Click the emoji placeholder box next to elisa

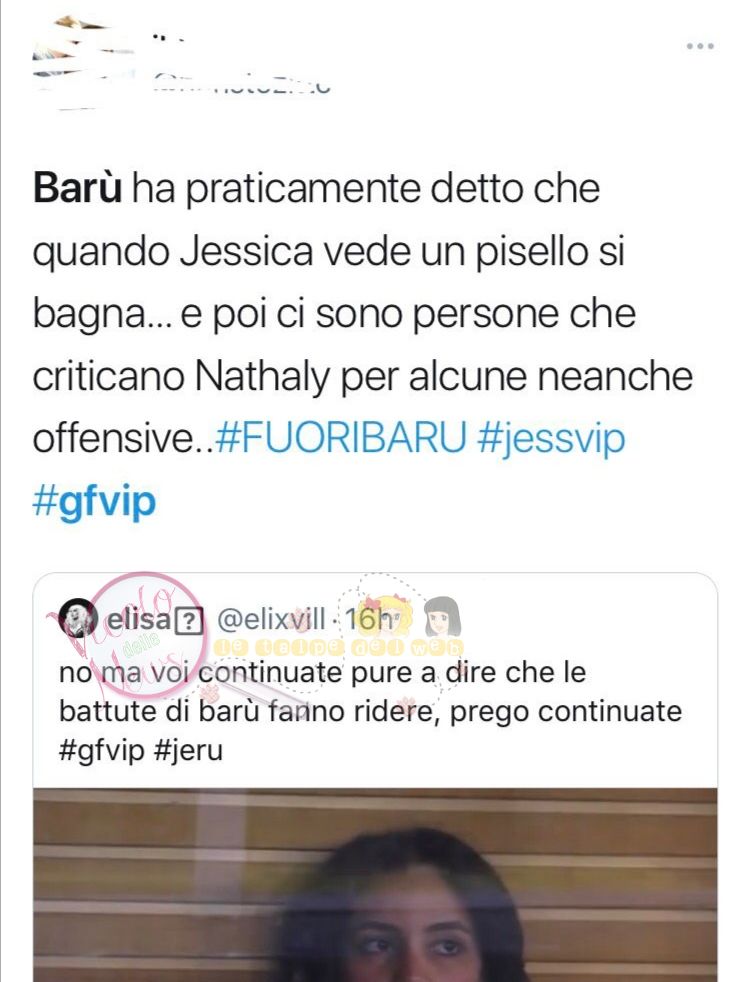190,621
